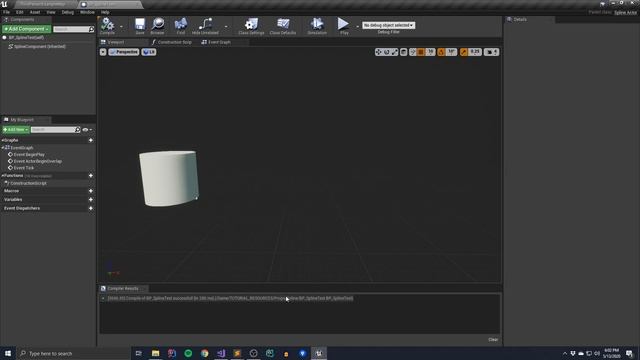Add a new graph with the plus icon
Image resolution: width=640 pixels, height=360 pixels.
tap(91, 140)
